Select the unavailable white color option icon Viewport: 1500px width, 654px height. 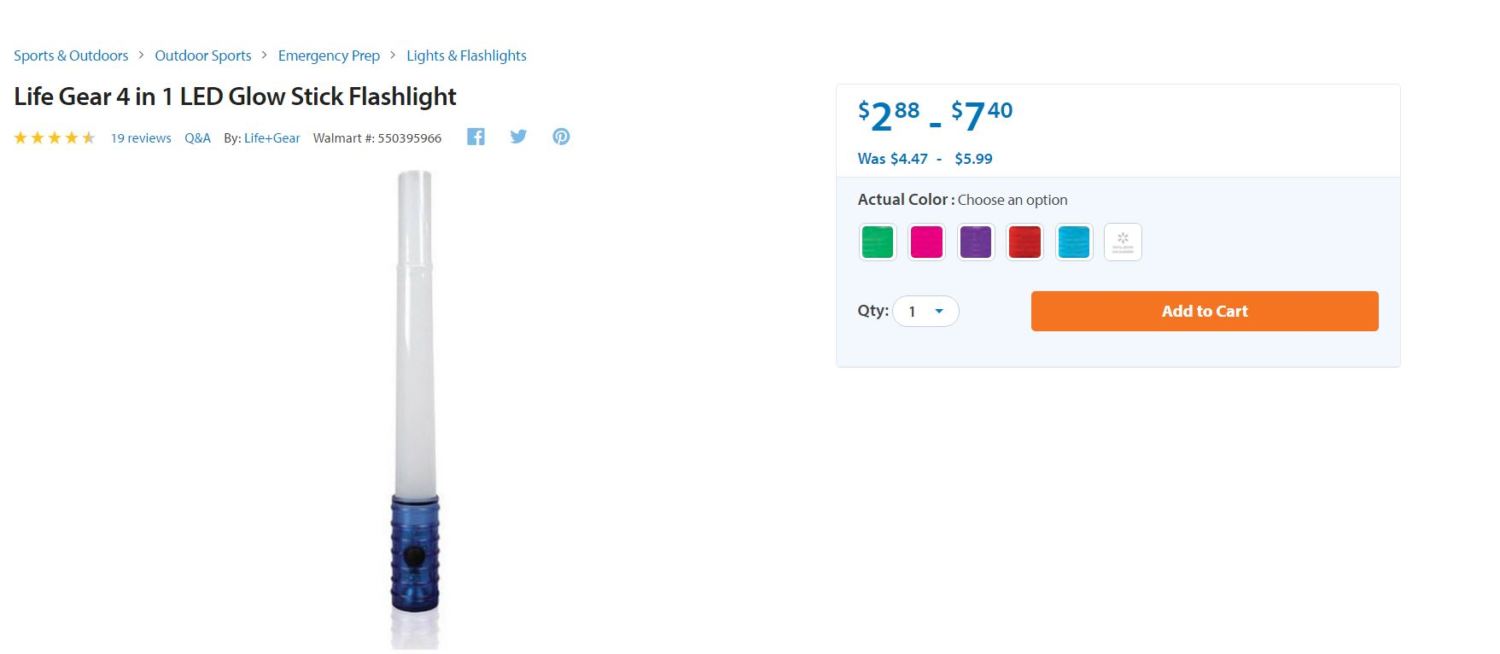click(1123, 242)
